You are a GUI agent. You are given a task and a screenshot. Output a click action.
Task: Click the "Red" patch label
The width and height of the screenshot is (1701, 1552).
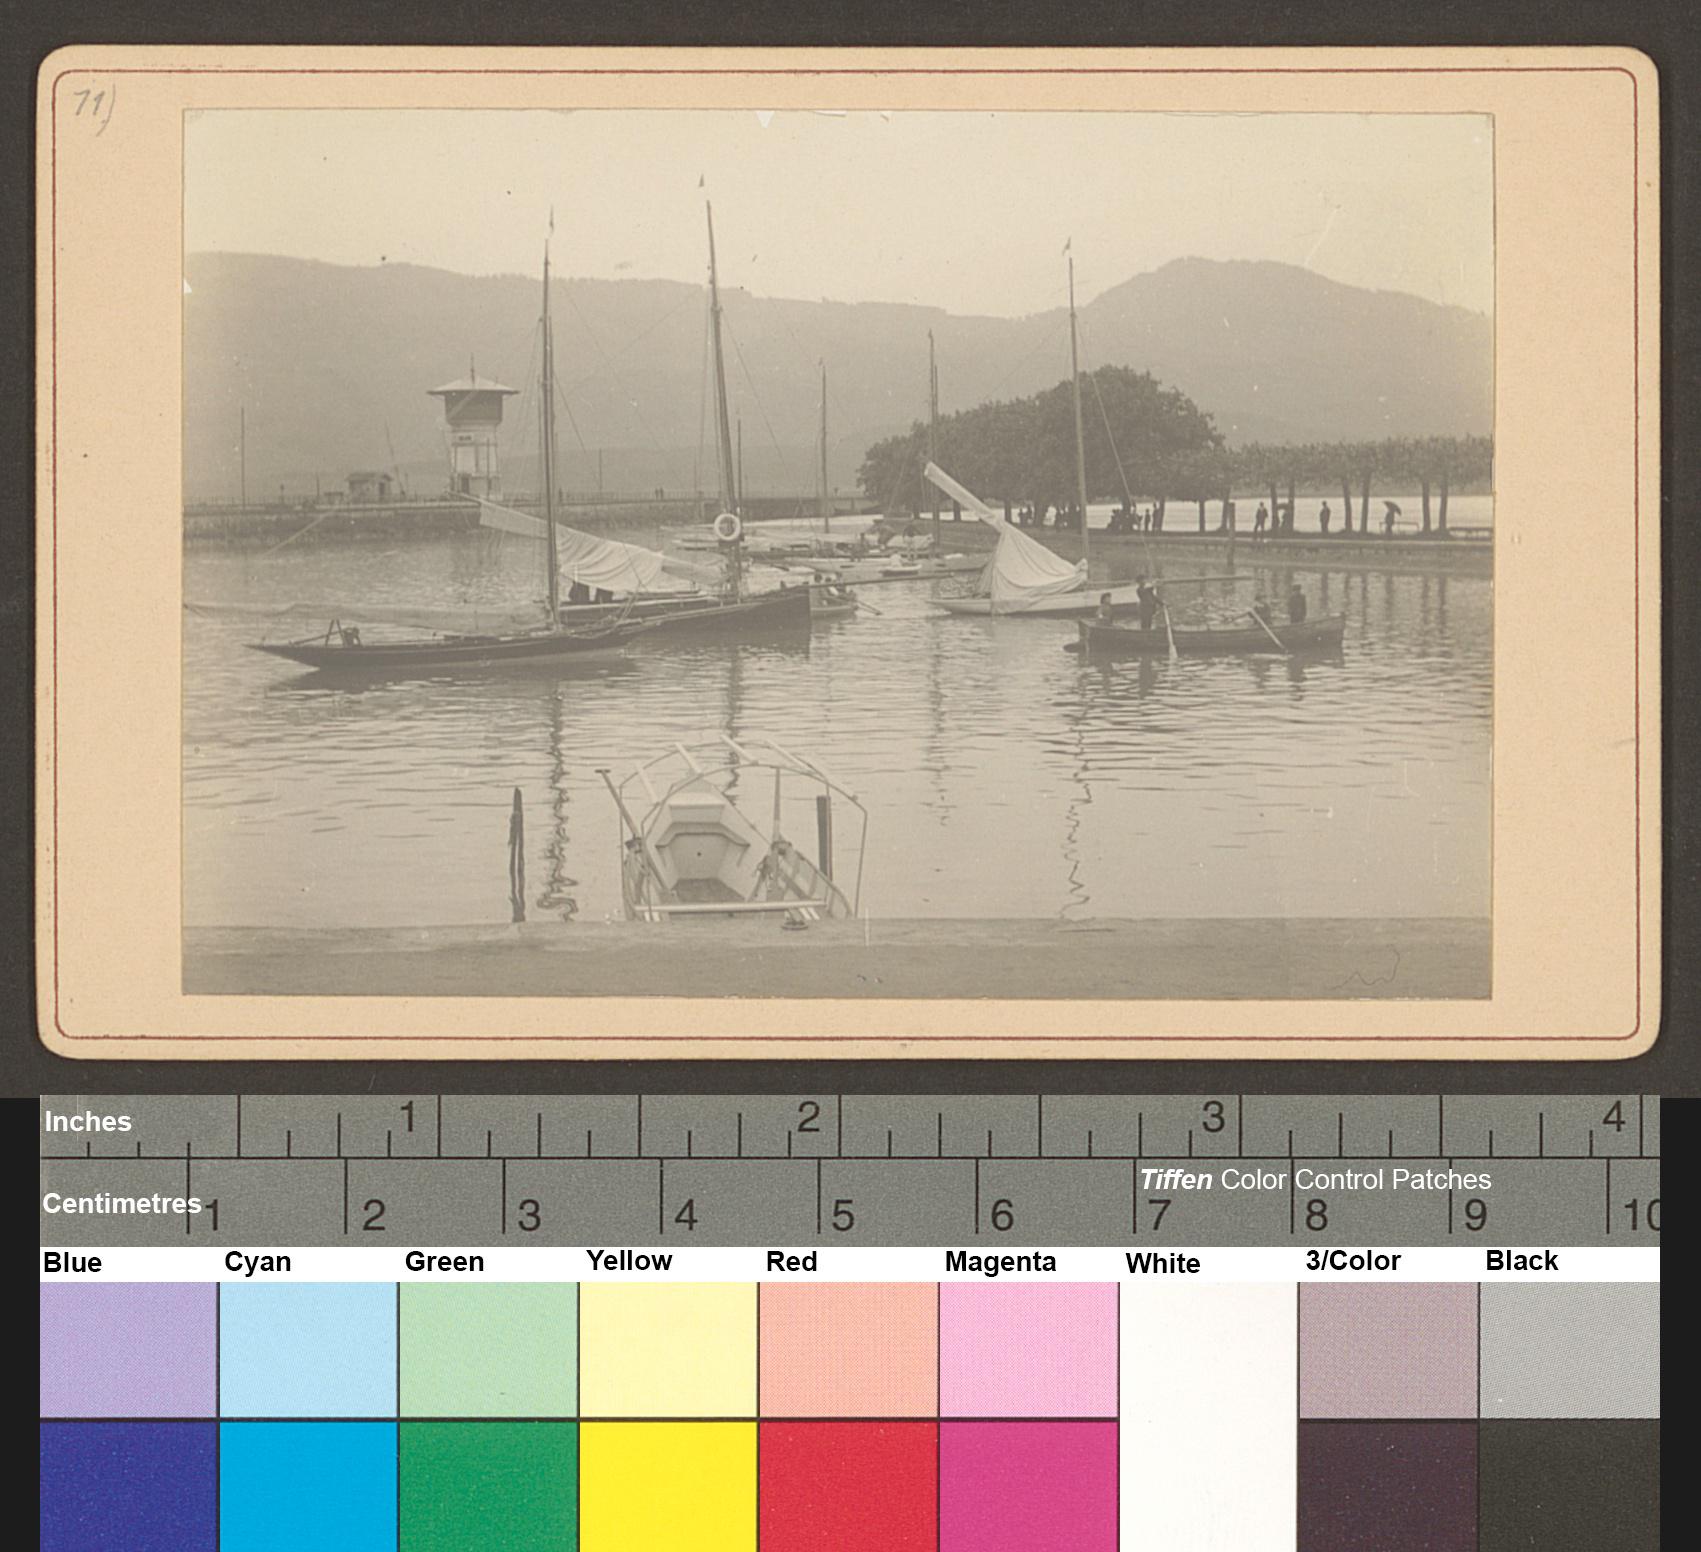click(791, 1262)
